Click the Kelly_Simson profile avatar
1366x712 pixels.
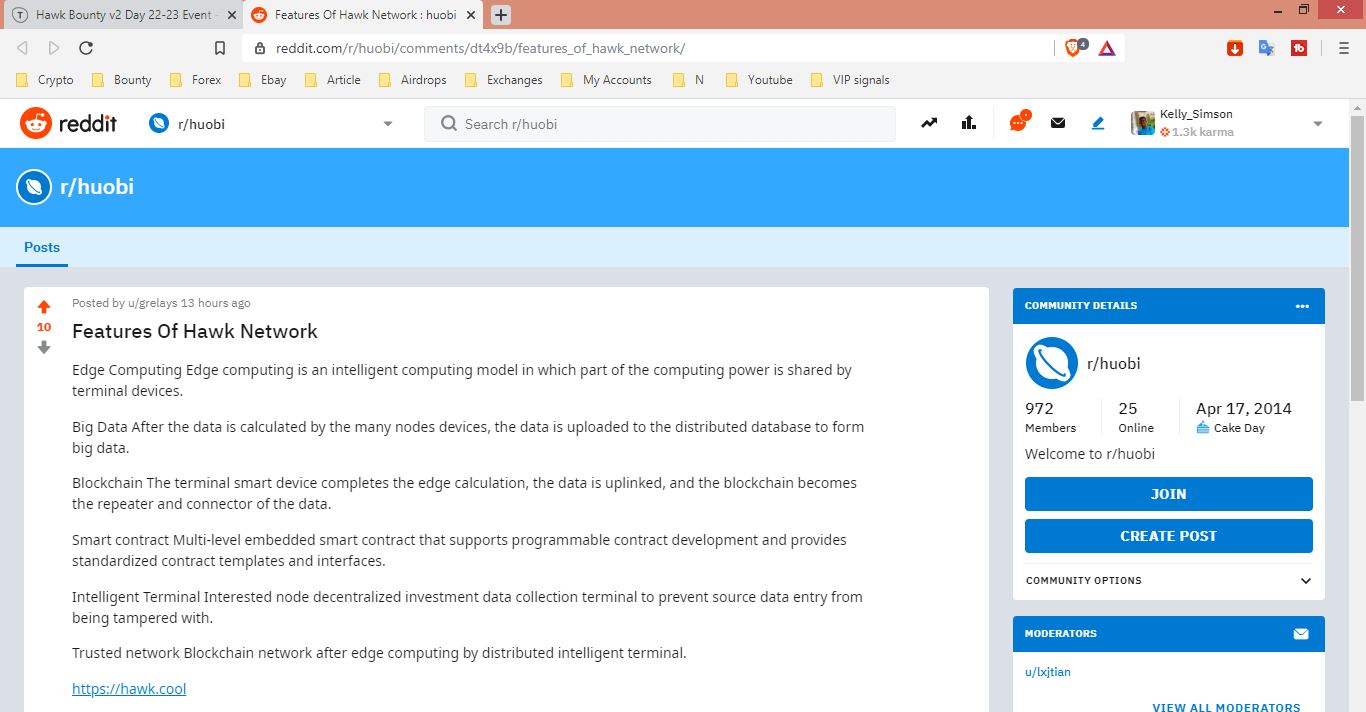[1143, 123]
